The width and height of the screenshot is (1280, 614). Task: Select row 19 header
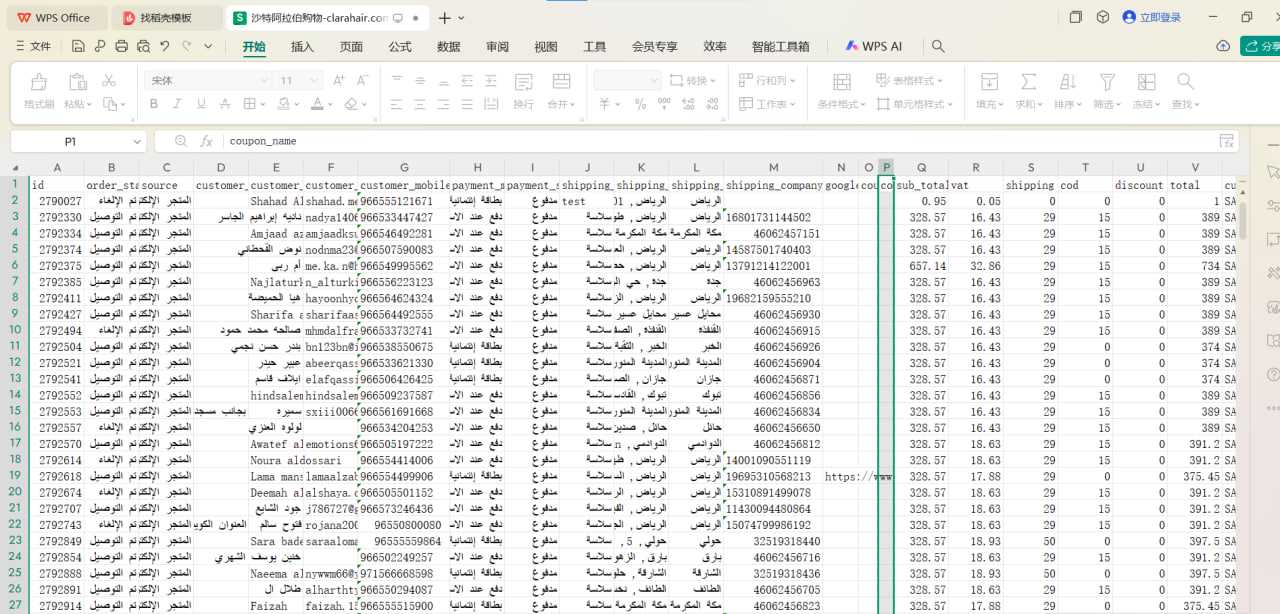coord(15,476)
